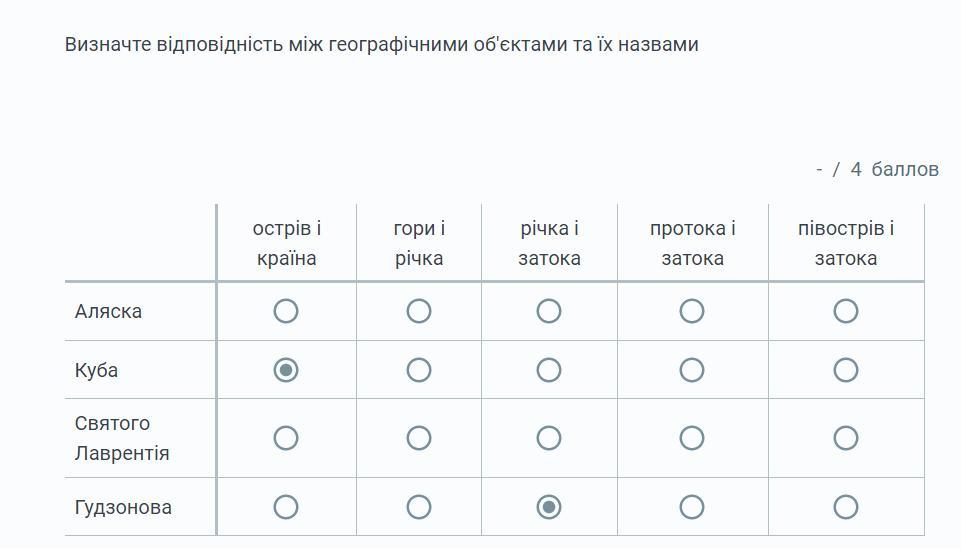Image resolution: width=961 pixels, height=548 pixels.
Task: Click selected 'острів і країна' radio for Куба
Action: (x=286, y=370)
